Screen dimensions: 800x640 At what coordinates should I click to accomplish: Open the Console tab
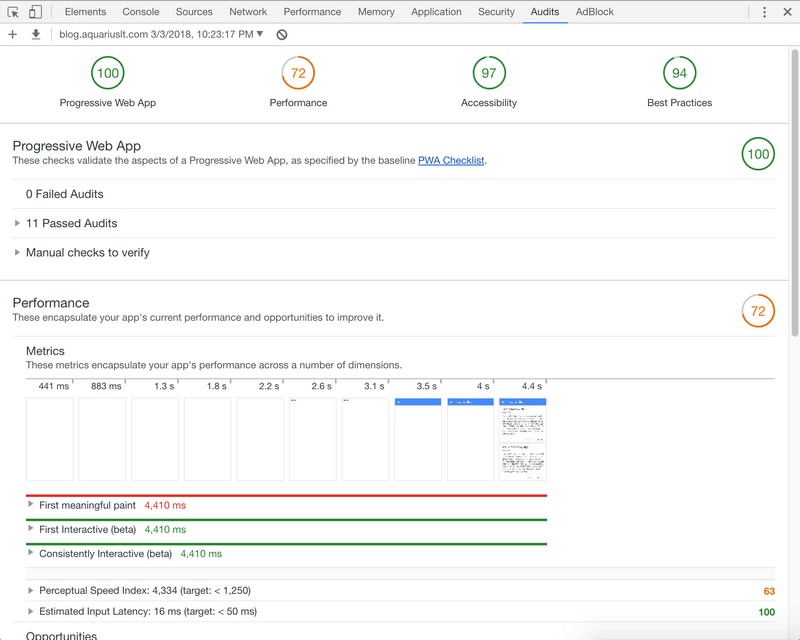[x=140, y=12]
